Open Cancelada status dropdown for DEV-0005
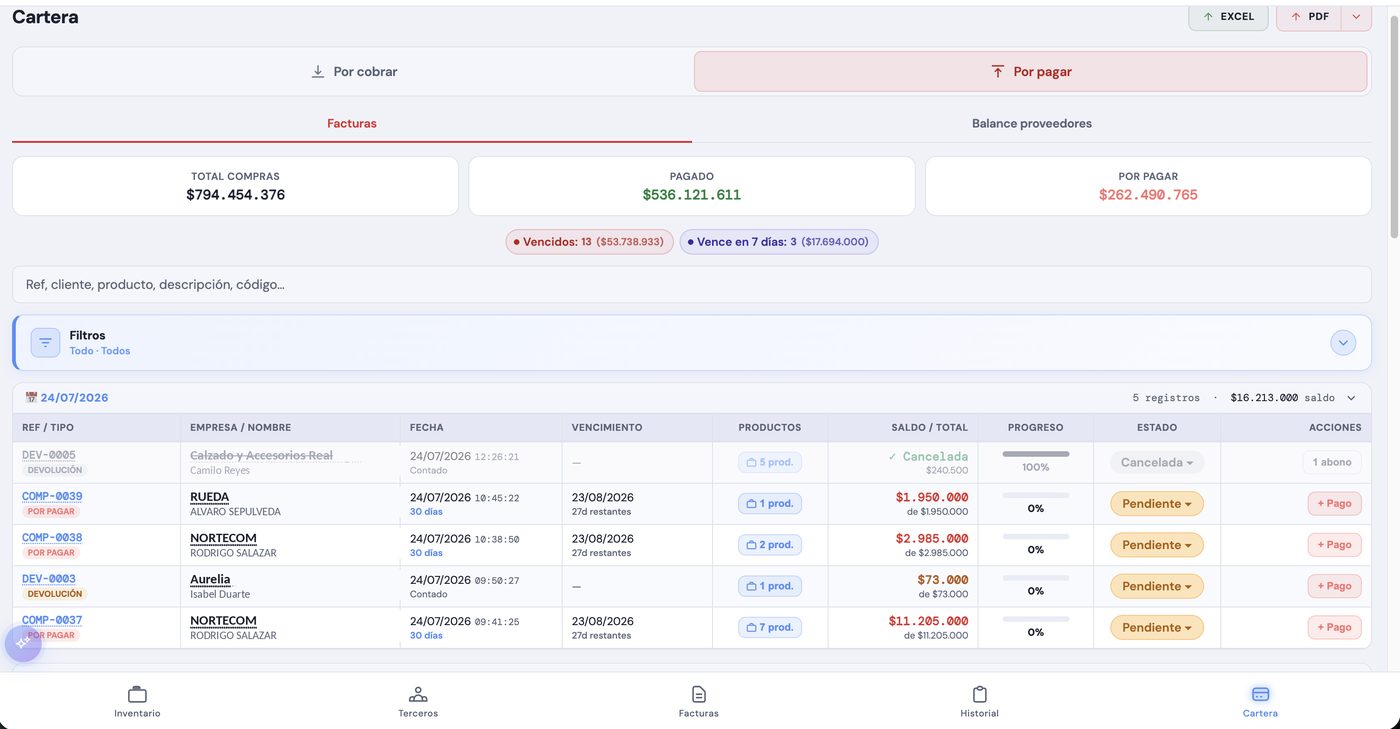The height and width of the screenshot is (729, 1400). pos(1157,463)
